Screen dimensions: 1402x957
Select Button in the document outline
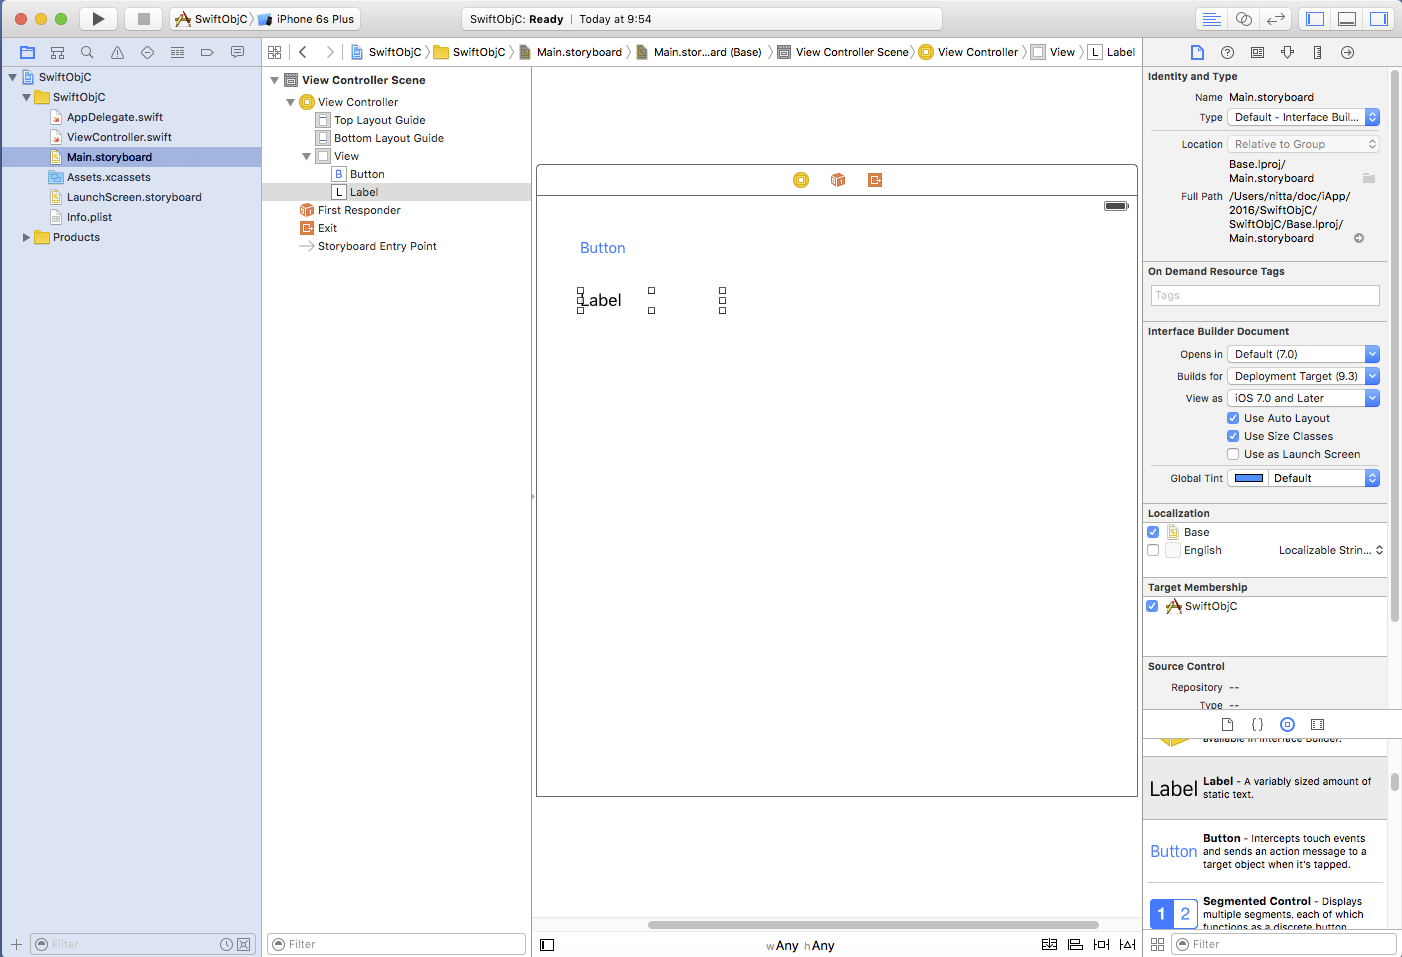[367, 174]
